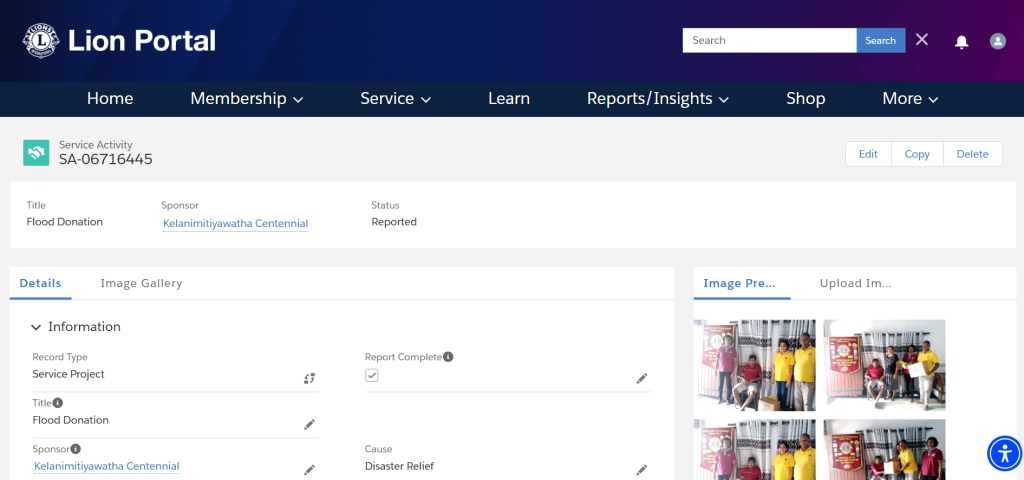Screen dimensions: 1024x480
Task: Expand the More menu
Action: [x=910, y=99]
